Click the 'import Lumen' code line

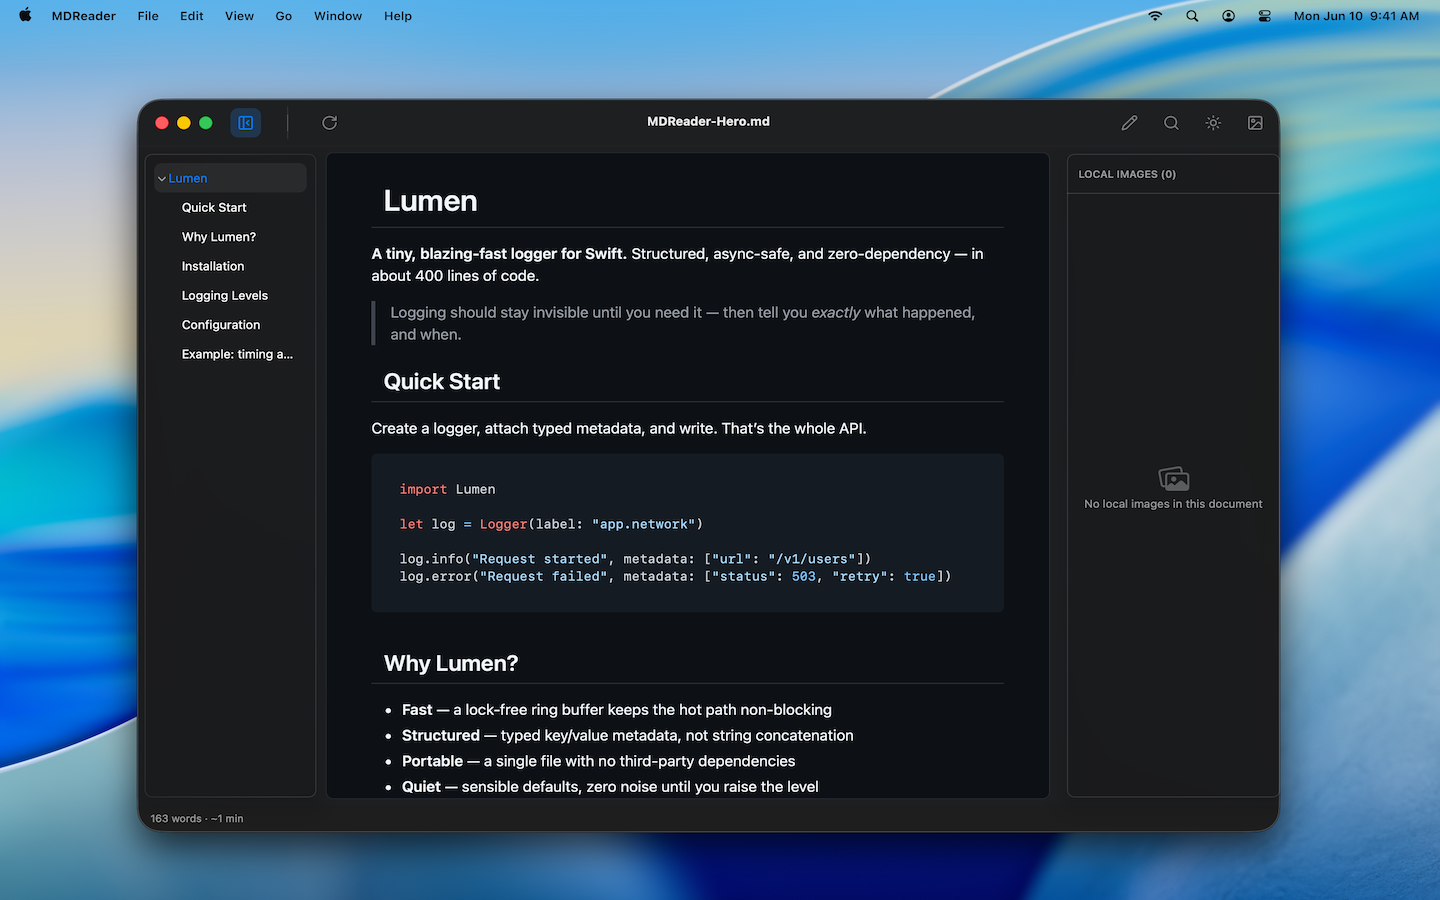447,489
